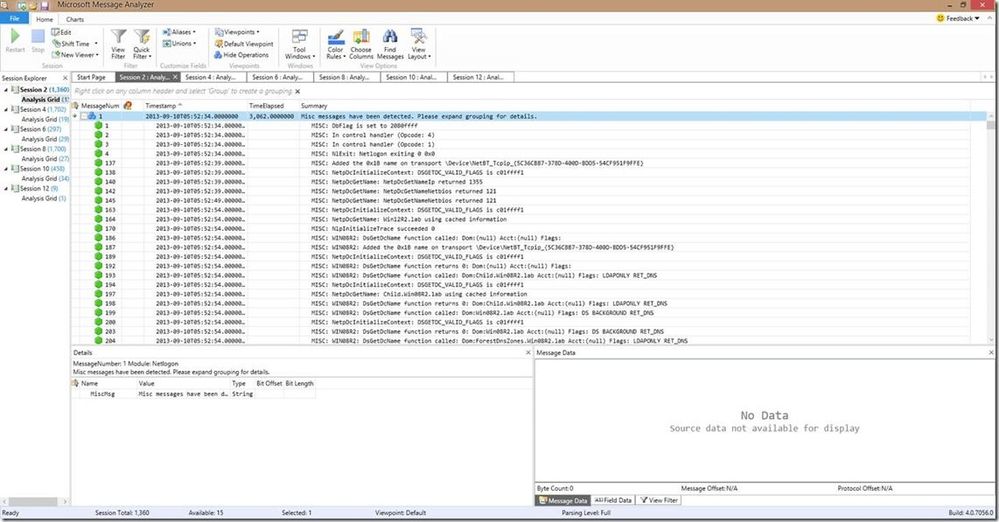This screenshot has width=999, height=522.
Task: Collapse the Session 6 tree node
Action: (x=6, y=129)
